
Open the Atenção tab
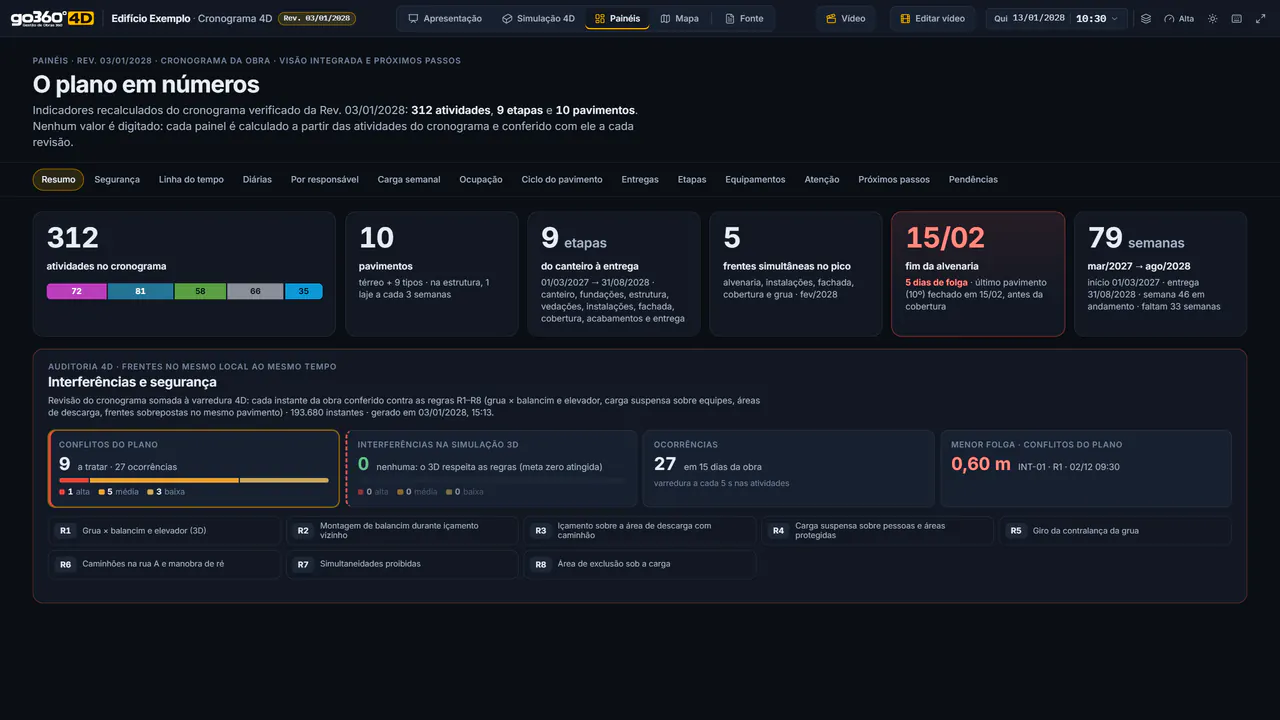click(x=822, y=180)
